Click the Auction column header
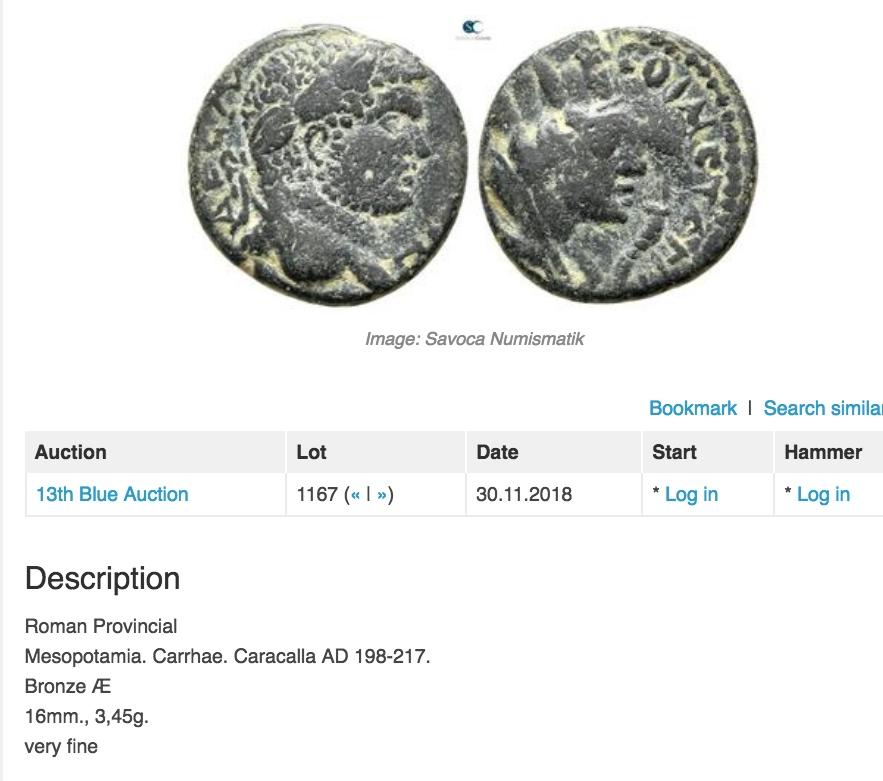 pyautogui.click(x=70, y=452)
